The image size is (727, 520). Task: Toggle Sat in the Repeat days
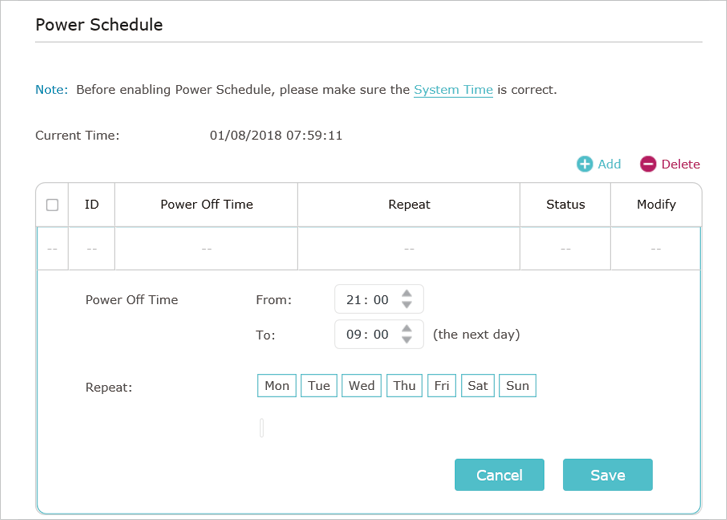(478, 386)
